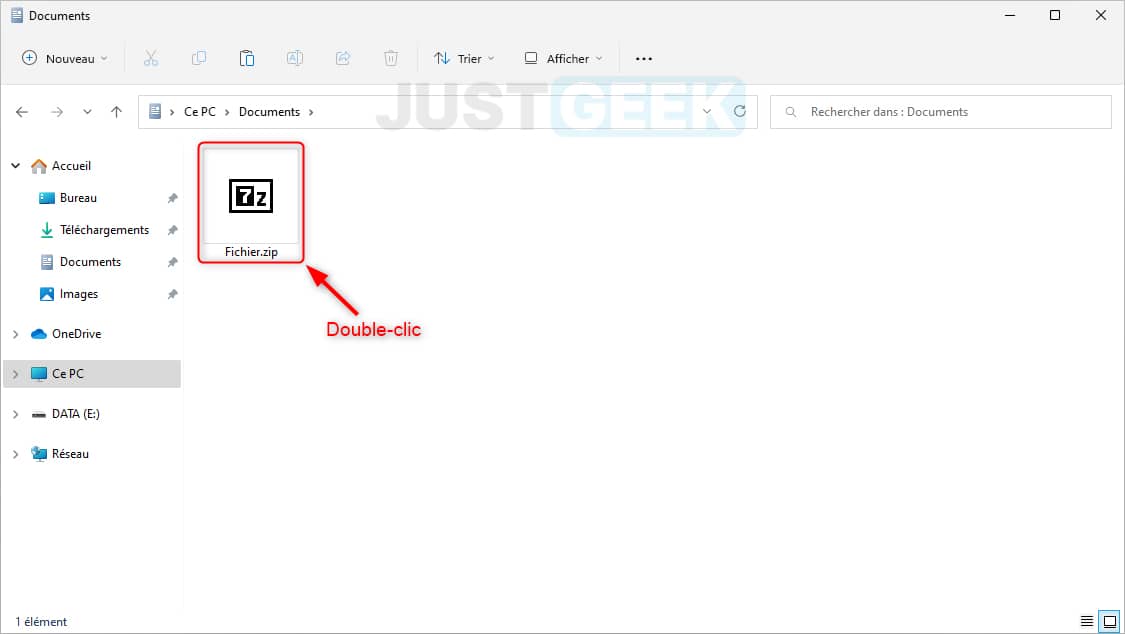The image size is (1125, 634).
Task: Minimize the Documents window
Action: tap(1009, 15)
